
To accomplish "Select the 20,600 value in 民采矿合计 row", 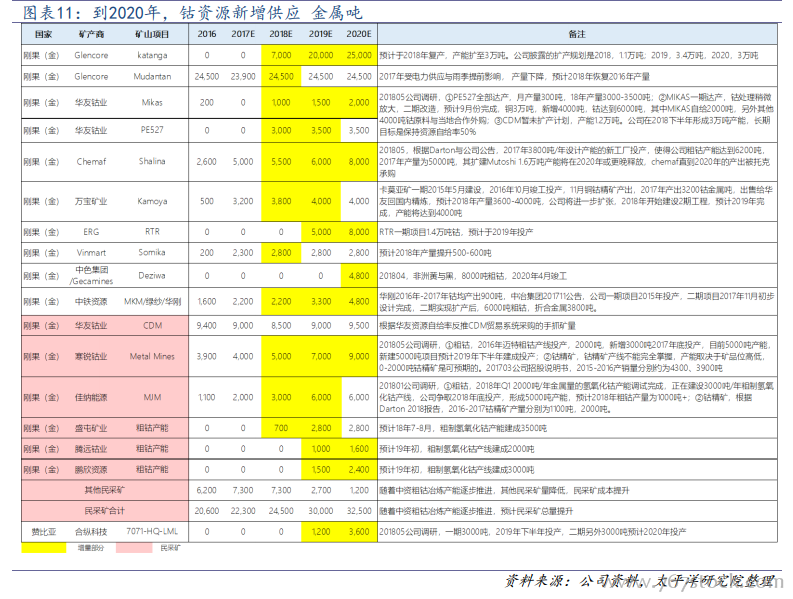I will [207, 511].
